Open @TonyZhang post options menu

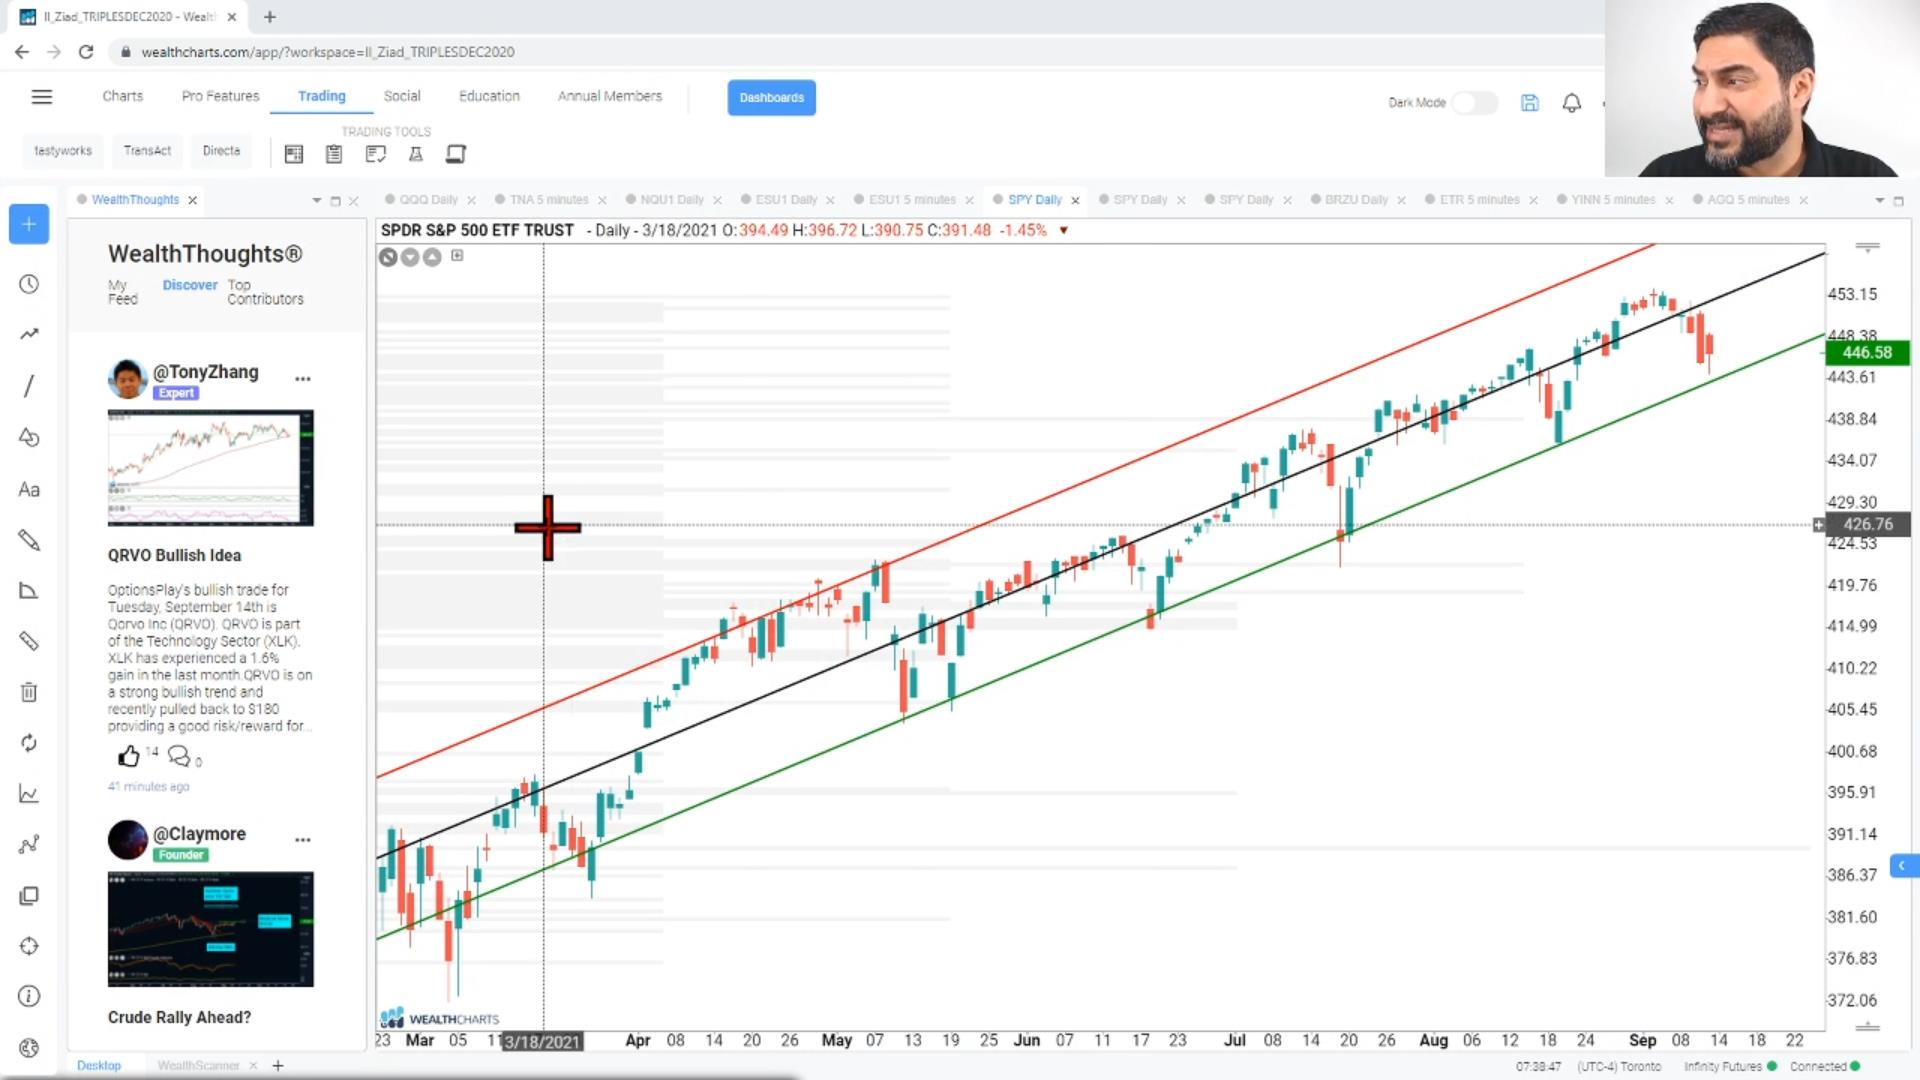point(303,379)
